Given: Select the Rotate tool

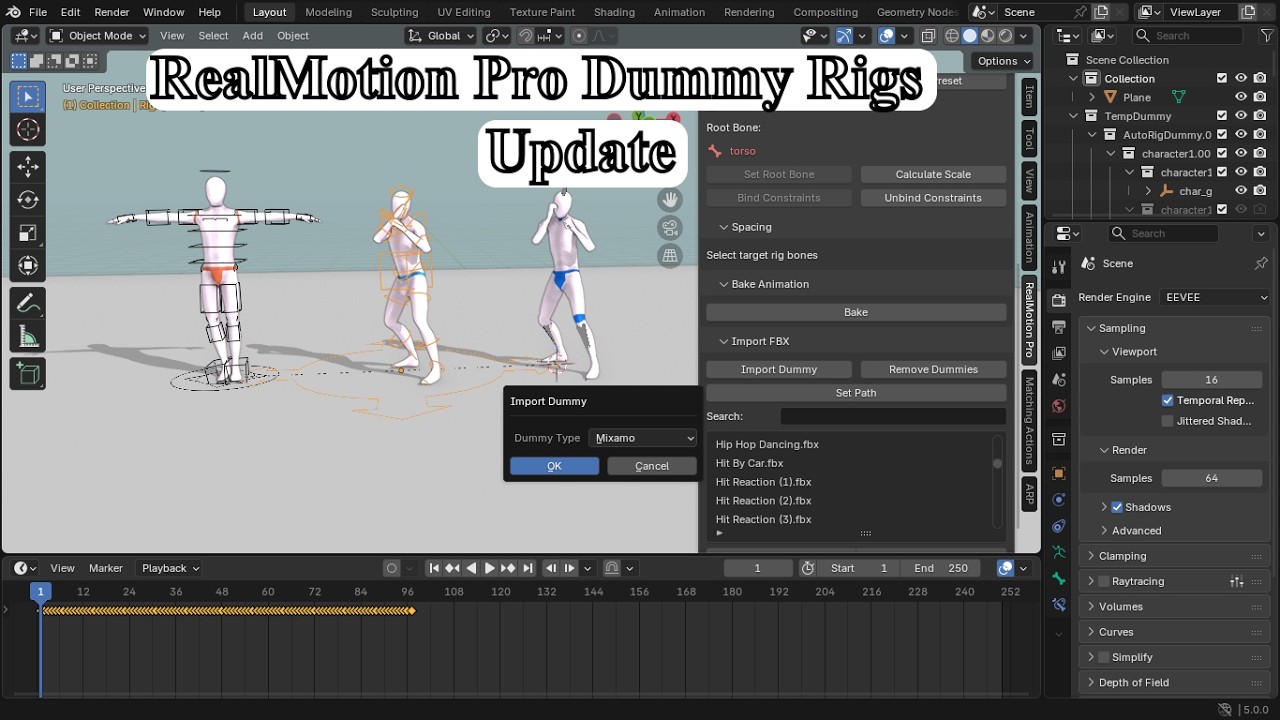Looking at the screenshot, I should (28, 200).
